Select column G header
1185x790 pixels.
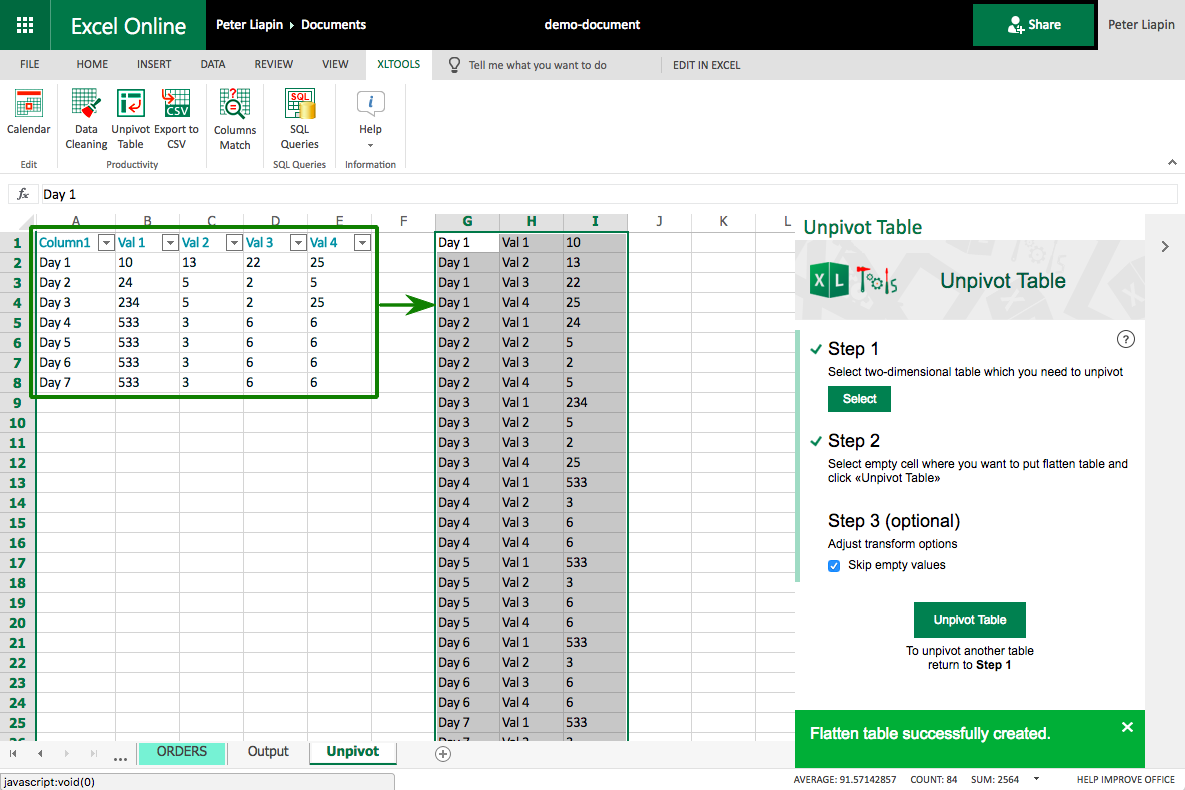(467, 222)
